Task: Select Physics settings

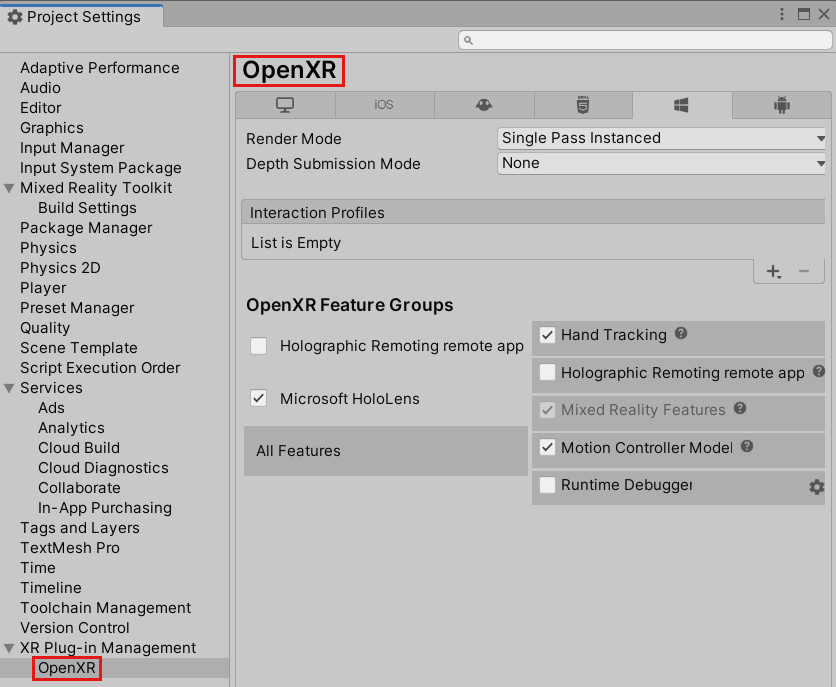Action: [49, 248]
